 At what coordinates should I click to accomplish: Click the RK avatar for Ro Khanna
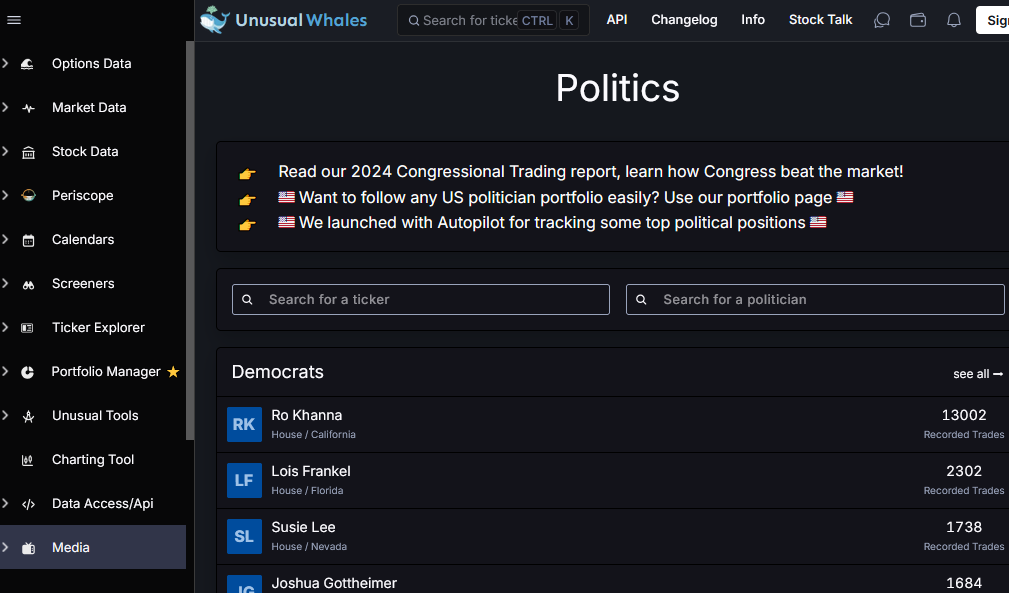(x=245, y=424)
